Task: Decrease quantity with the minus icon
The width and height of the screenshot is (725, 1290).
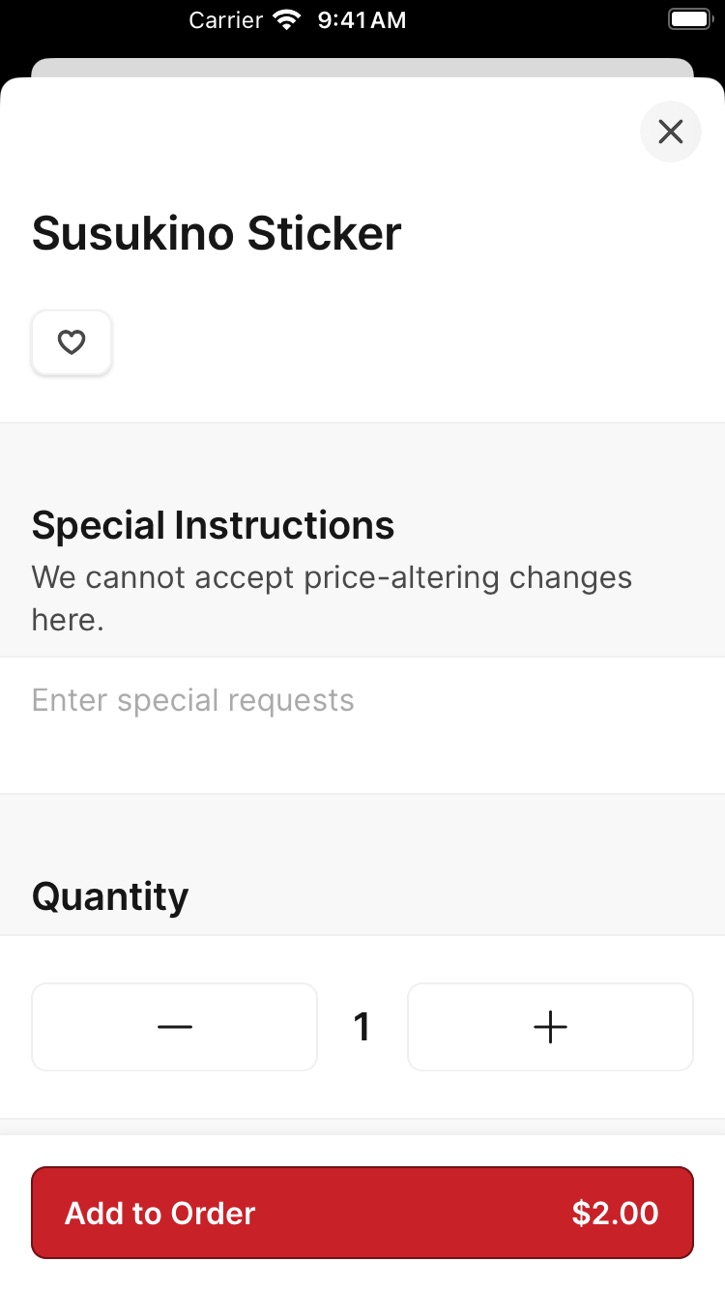Action: 174,1027
